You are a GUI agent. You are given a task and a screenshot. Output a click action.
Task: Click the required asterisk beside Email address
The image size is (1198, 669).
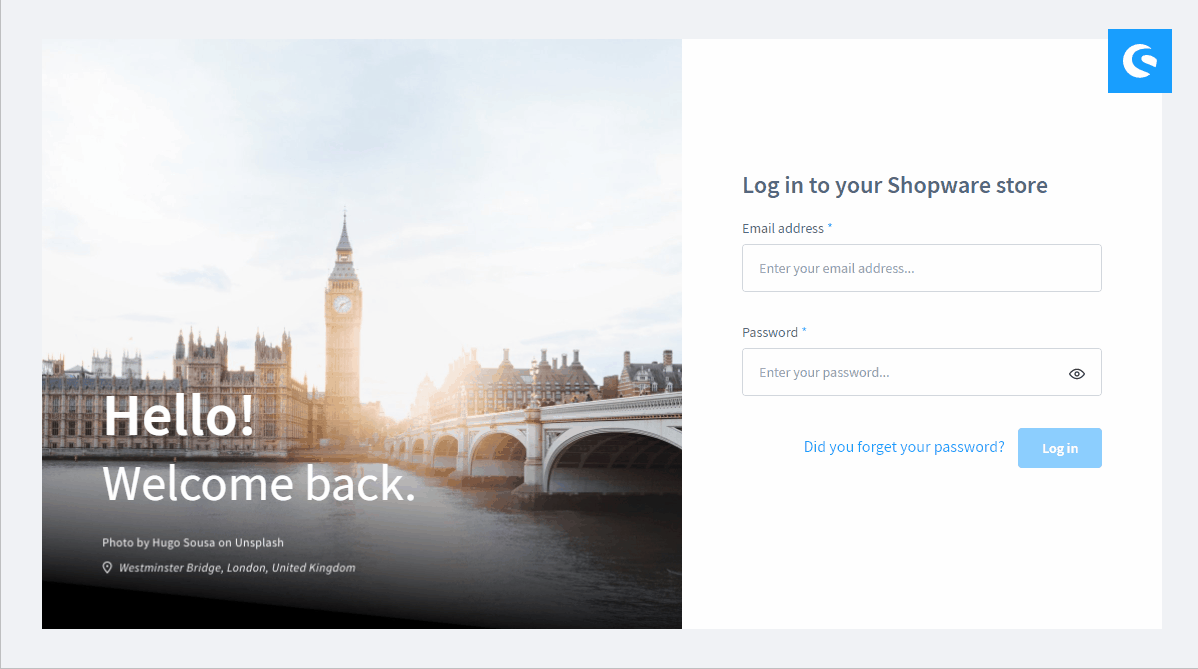pyautogui.click(x=830, y=226)
